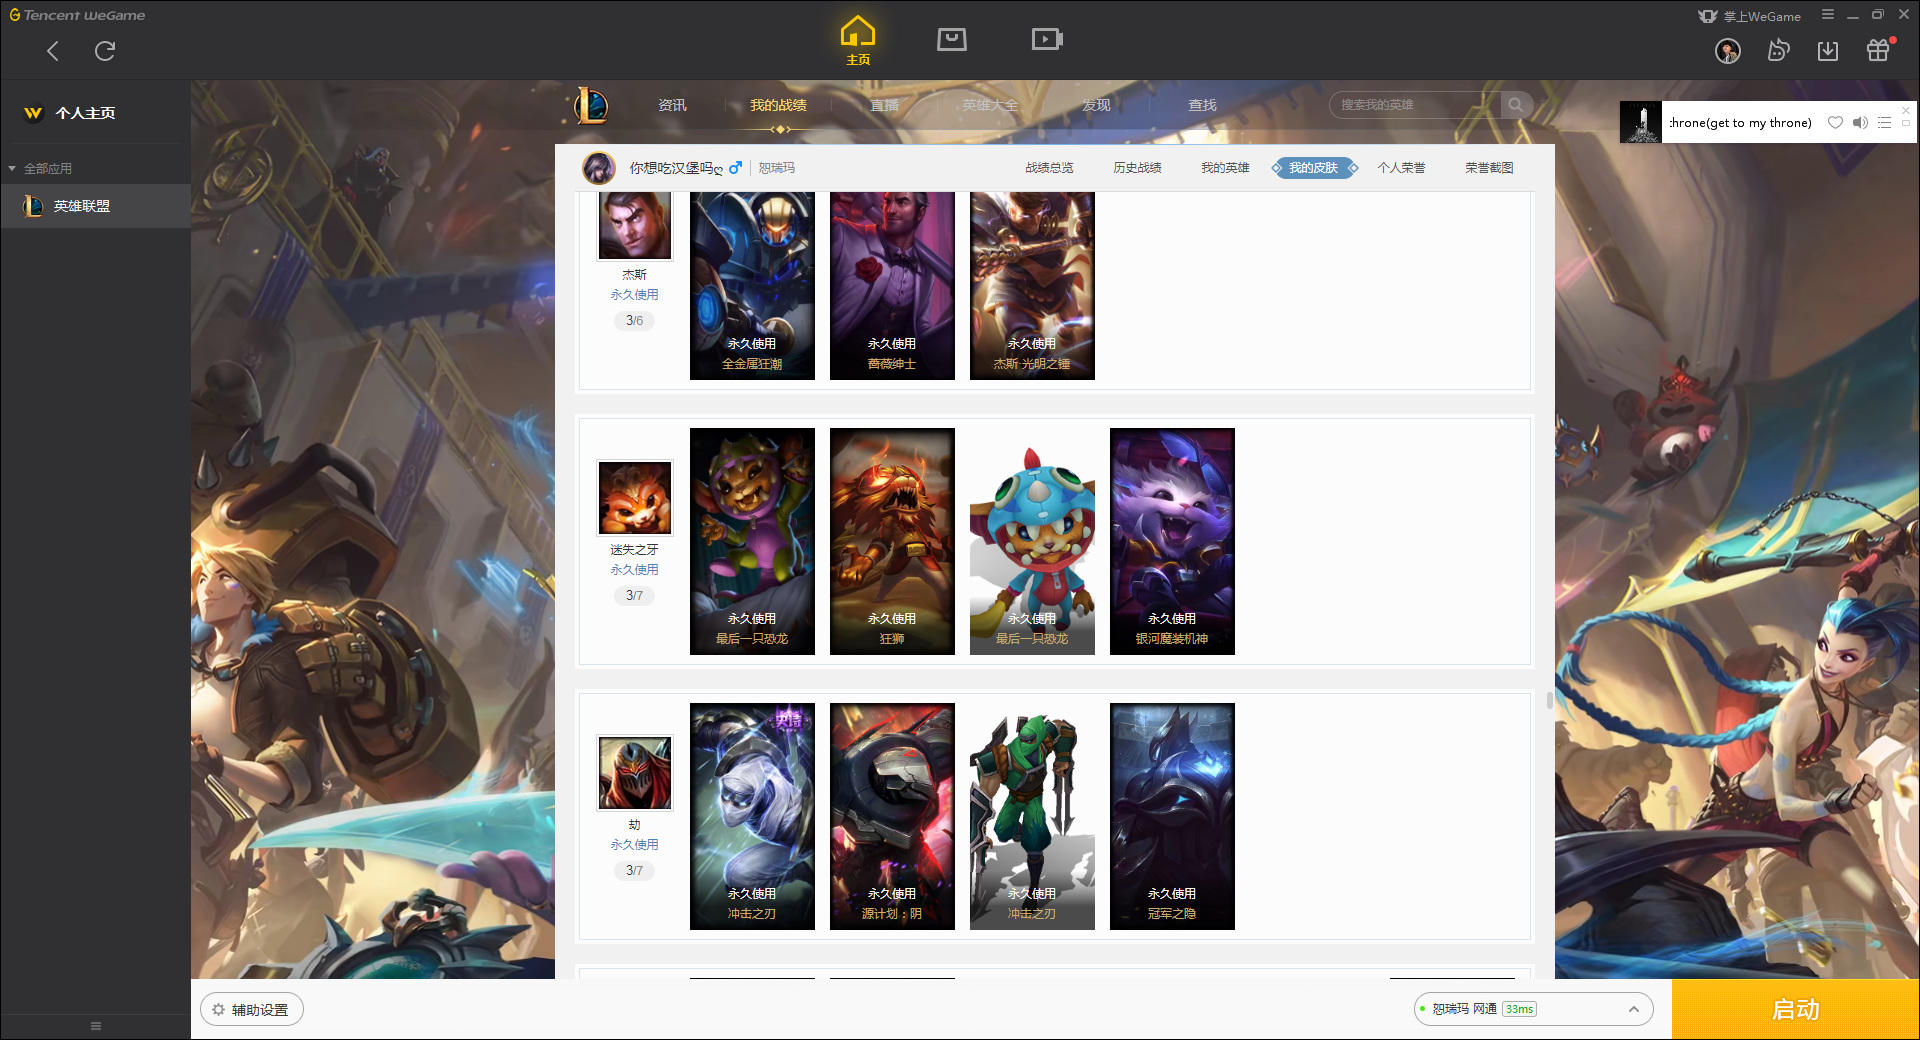The width and height of the screenshot is (1920, 1040).
Task: Open the video/live icon in top bar
Action: pos(1047,39)
